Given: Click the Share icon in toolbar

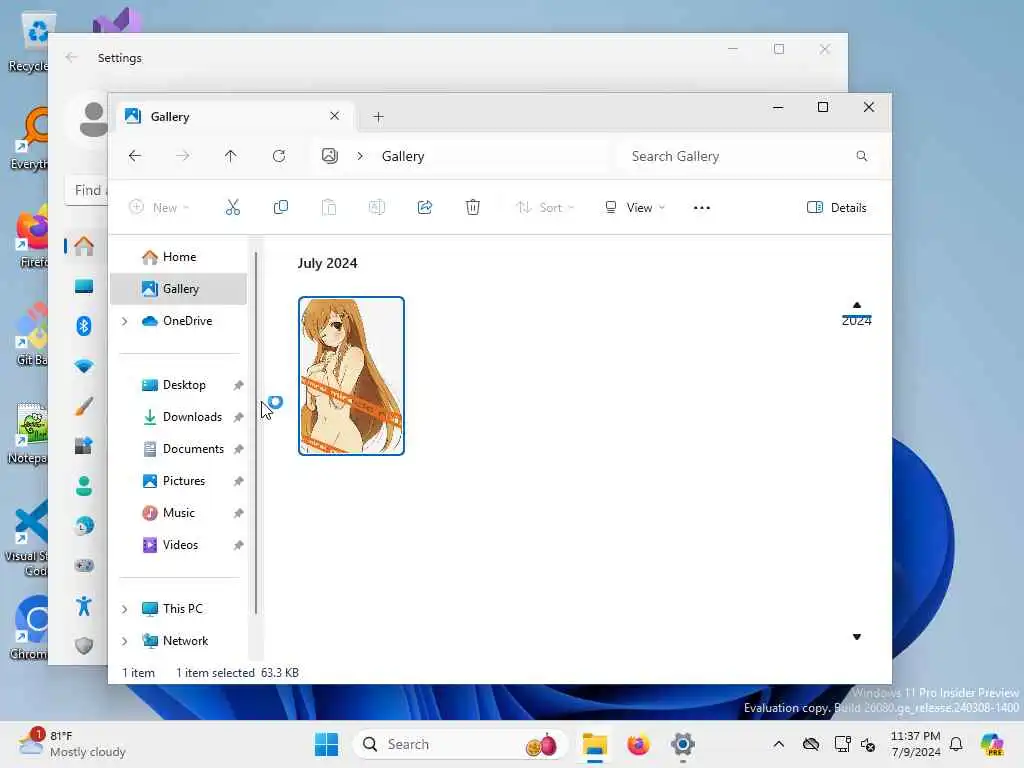Looking at the screenshot, I should (424, 208).
